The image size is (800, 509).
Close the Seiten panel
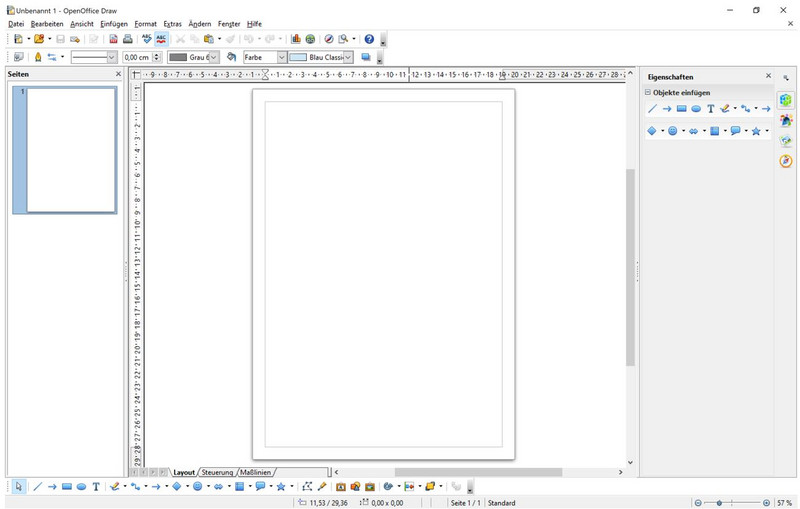[x=118, y=74]
